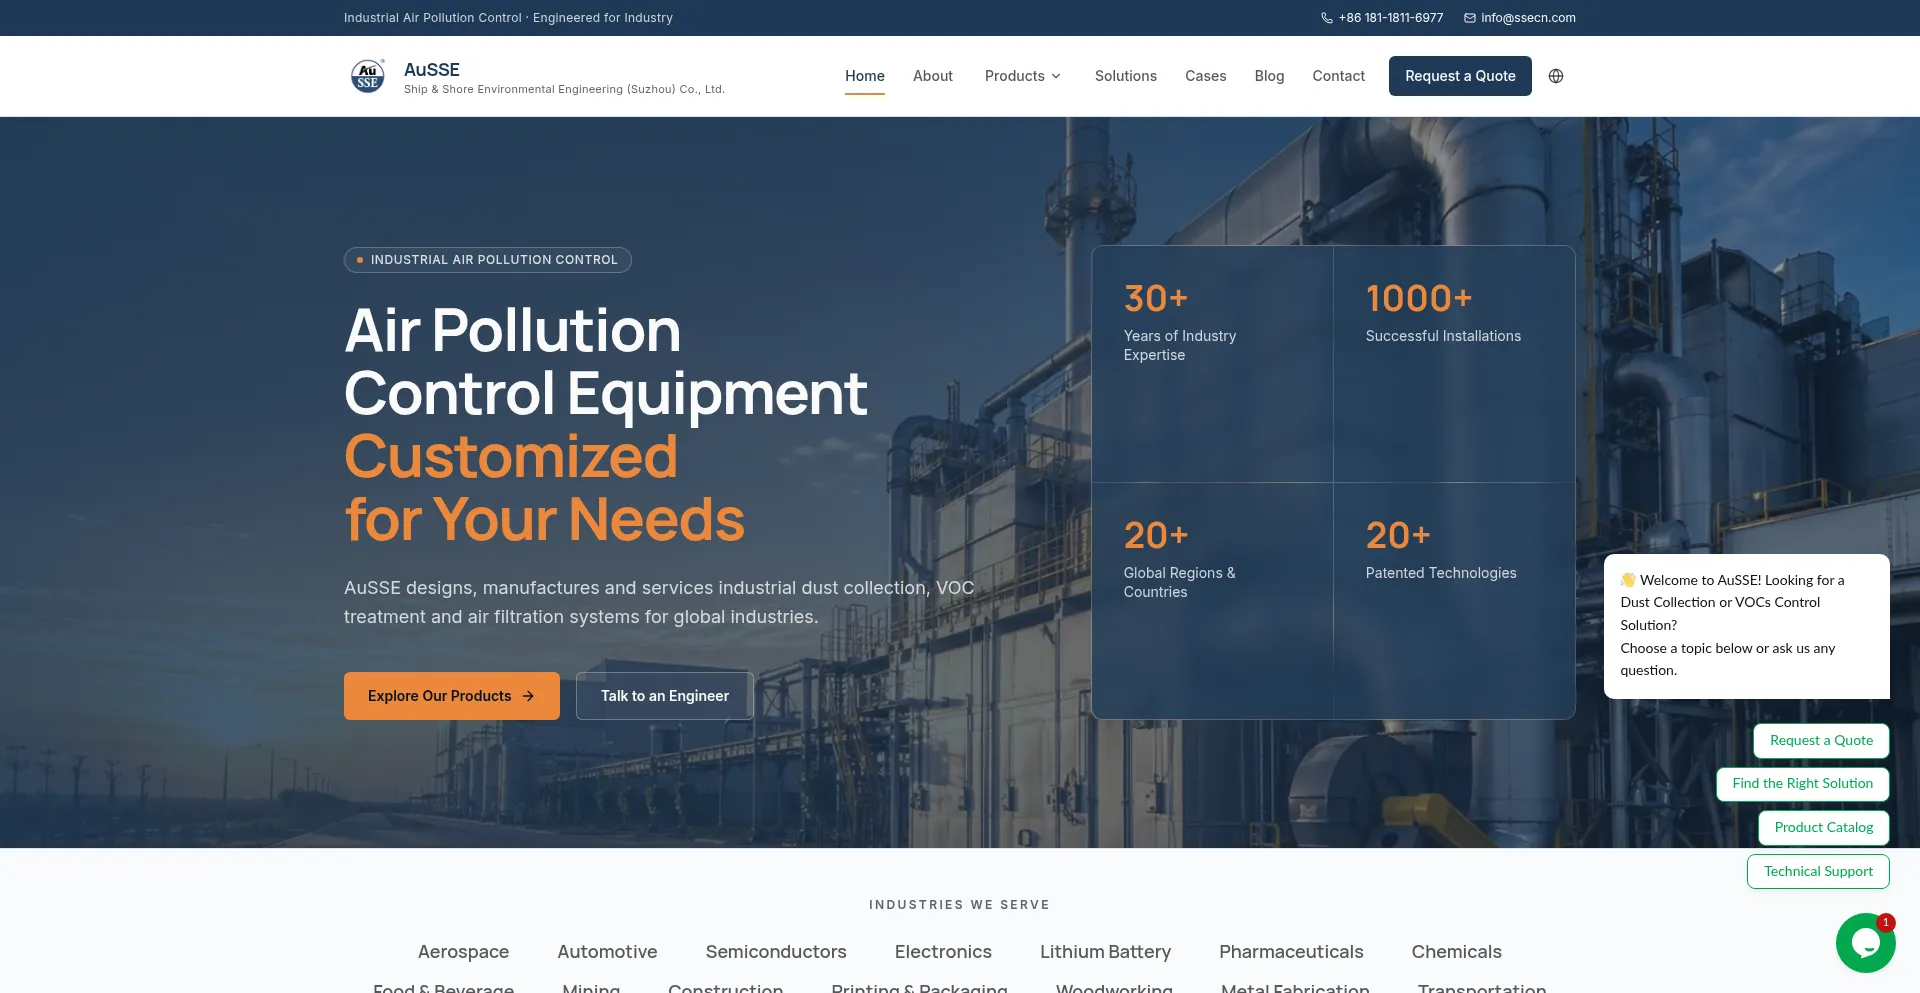The image size is (1920, 993).
Task: Click the red notification badge on chat
Action: (1885, 923)
